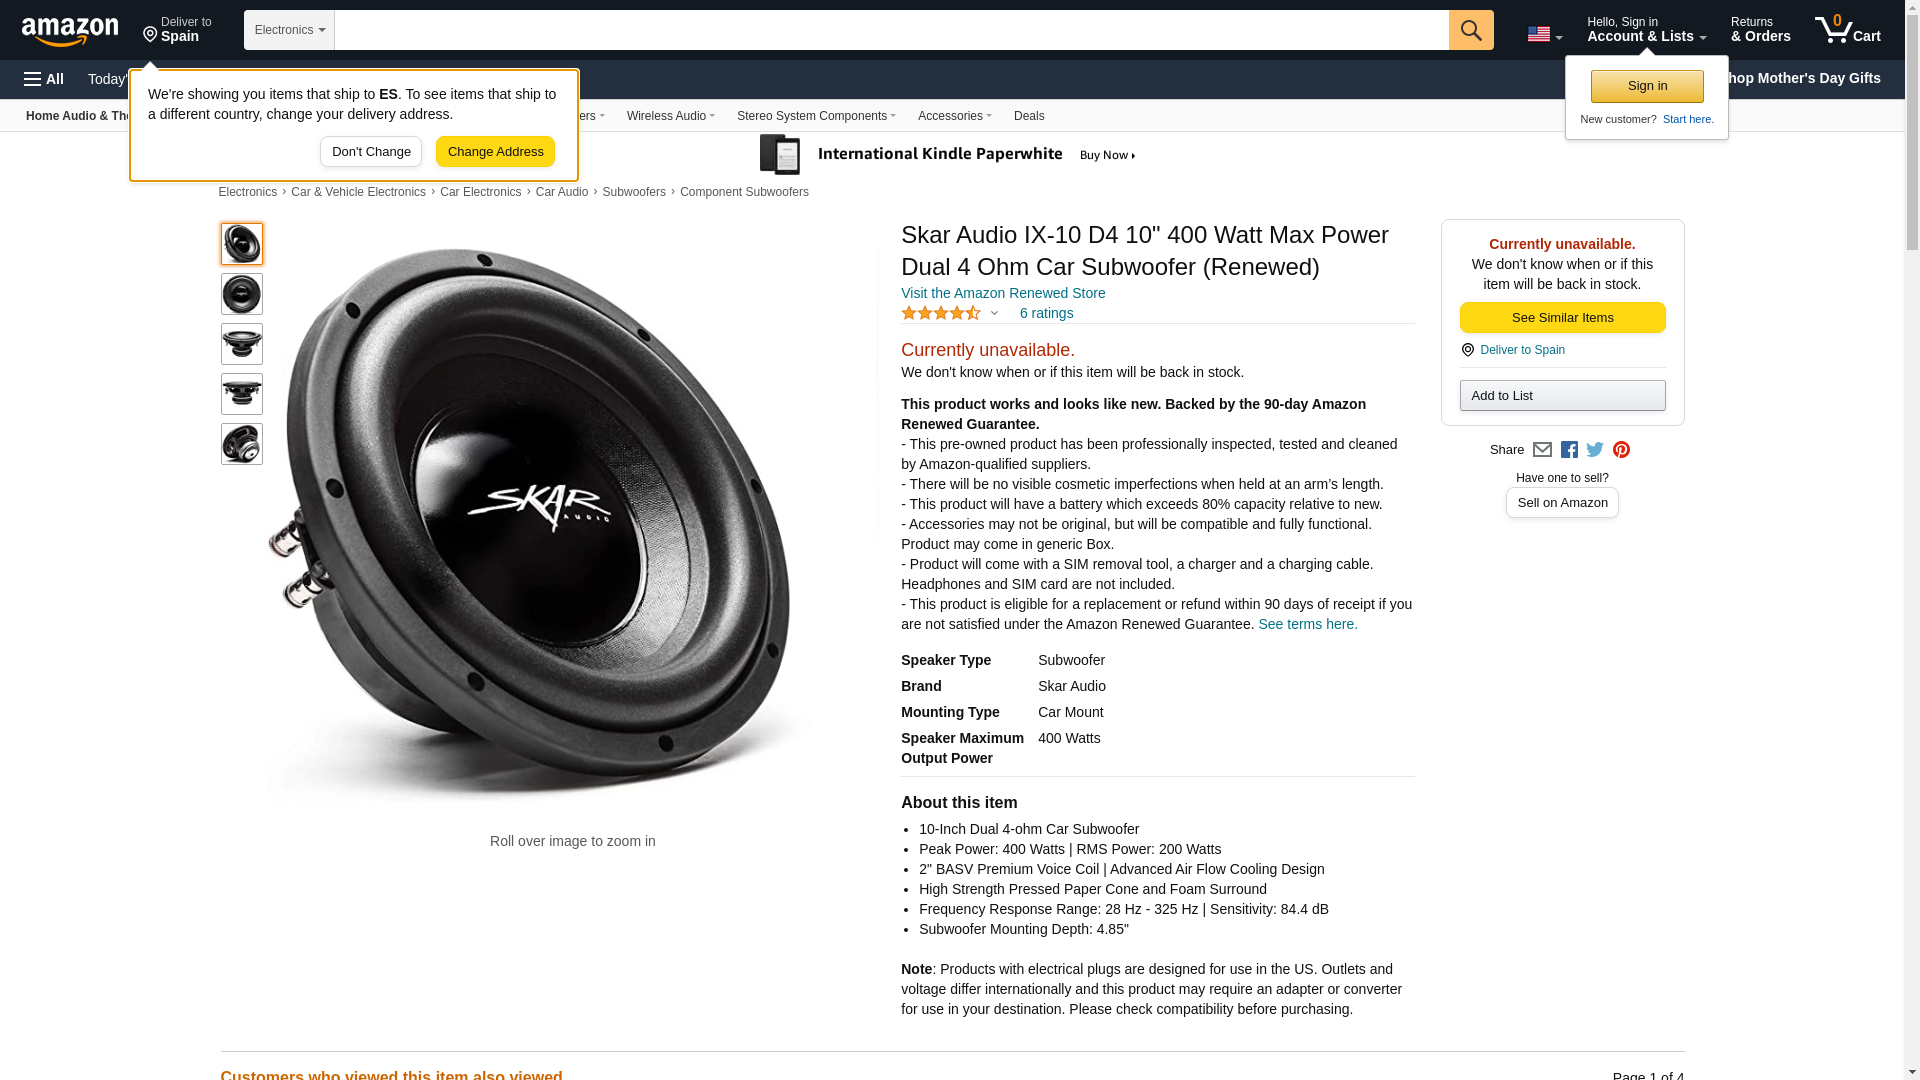
Task: Open the Wireless Audio menu
Action: (670, 116)
